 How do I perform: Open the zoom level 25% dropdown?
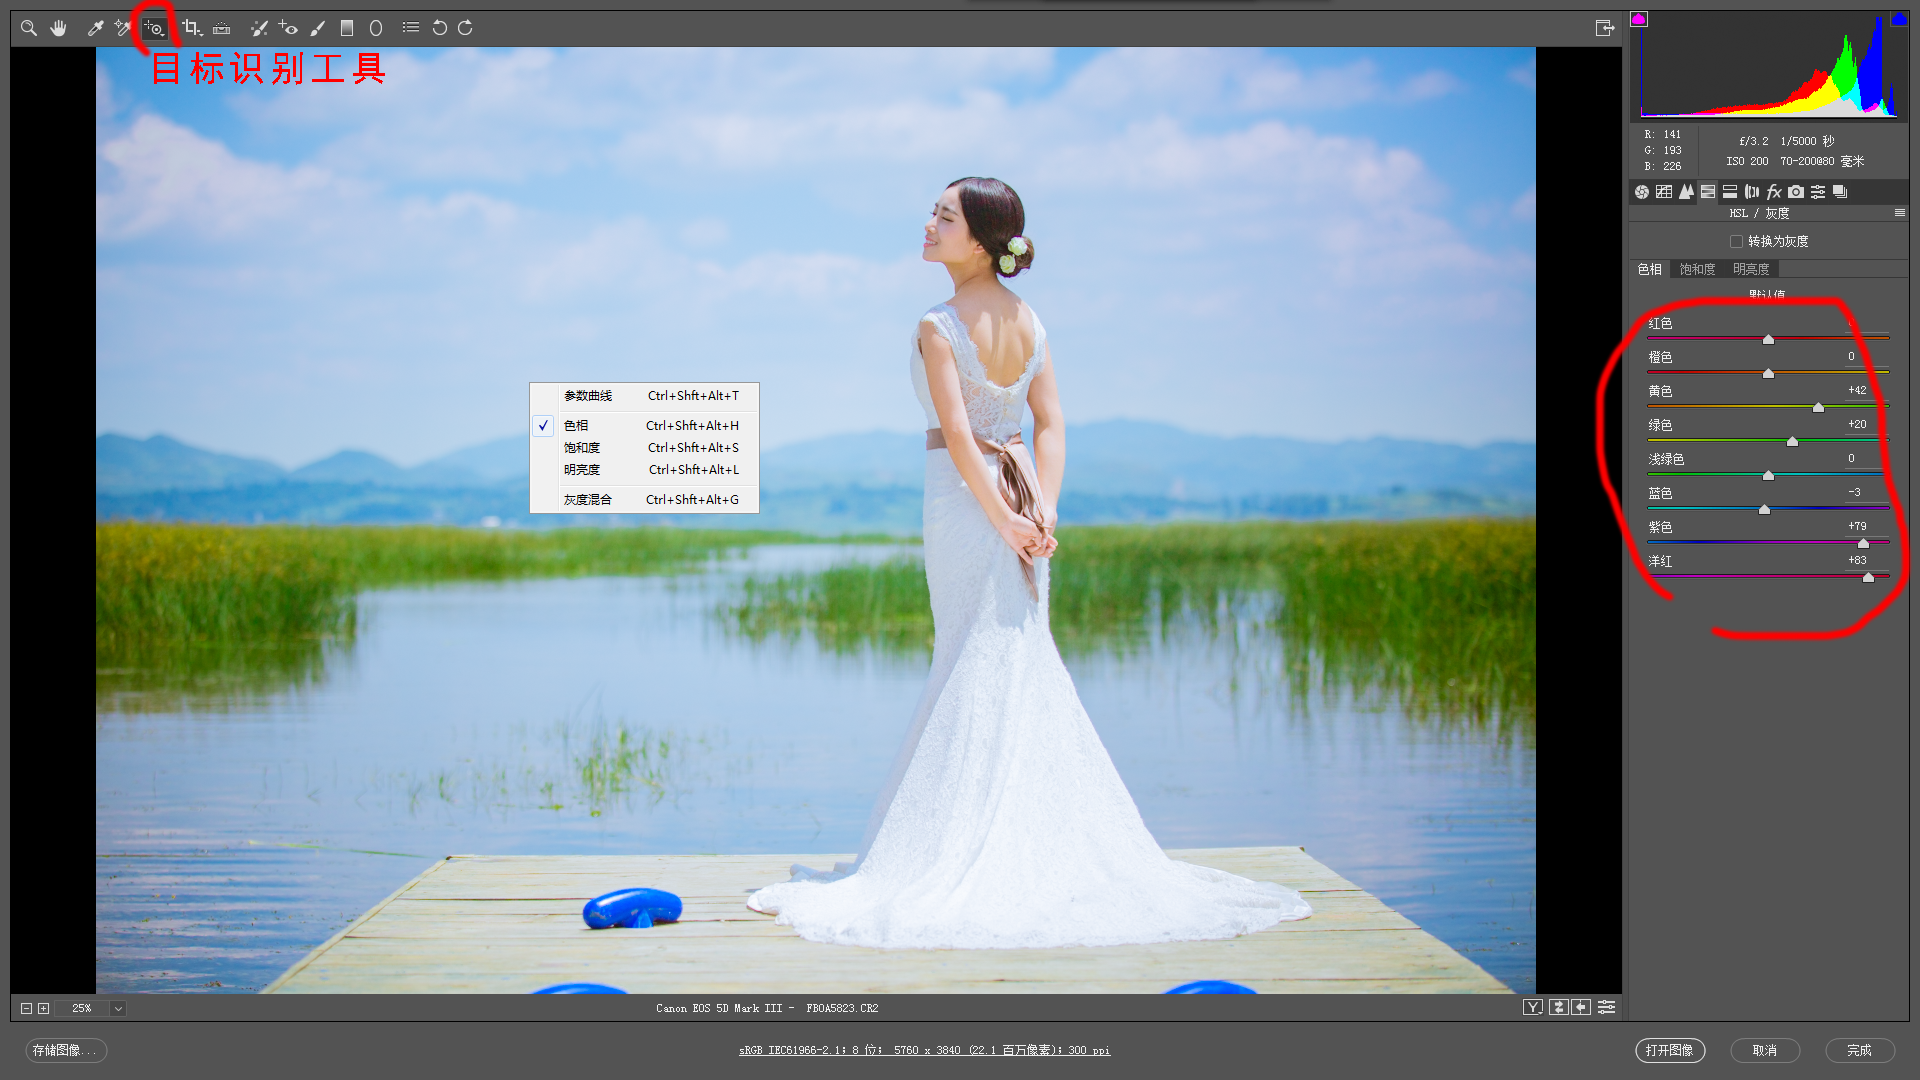[118, 1009]
